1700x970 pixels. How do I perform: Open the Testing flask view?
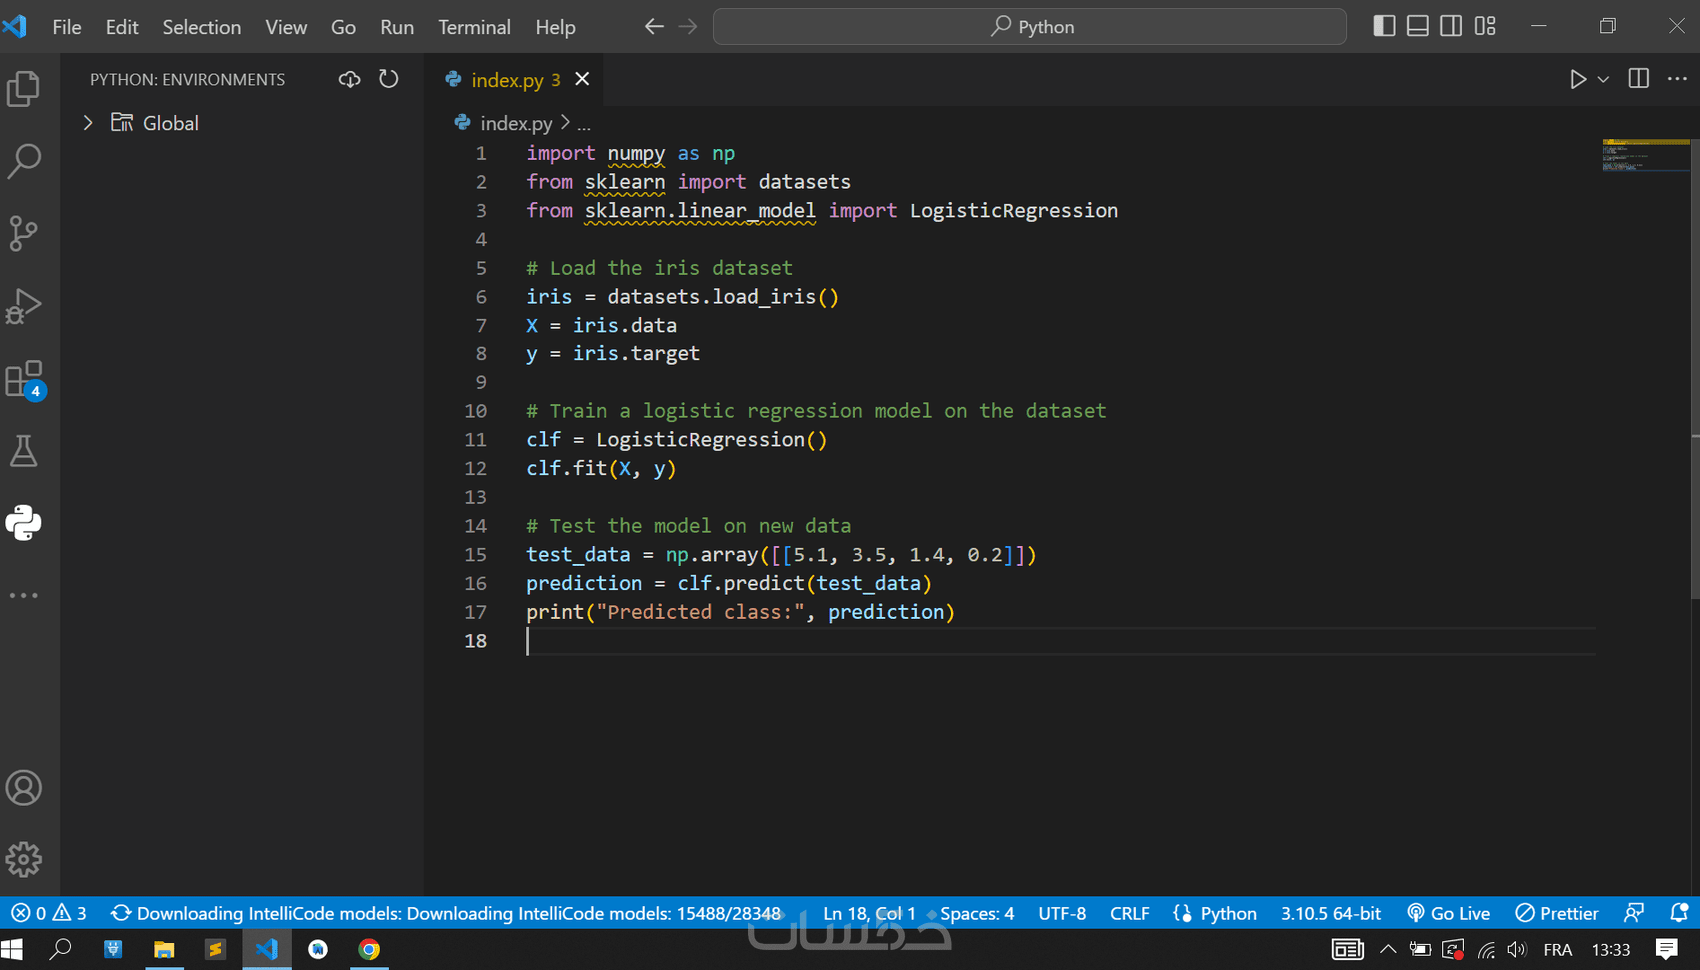point(24,451)
